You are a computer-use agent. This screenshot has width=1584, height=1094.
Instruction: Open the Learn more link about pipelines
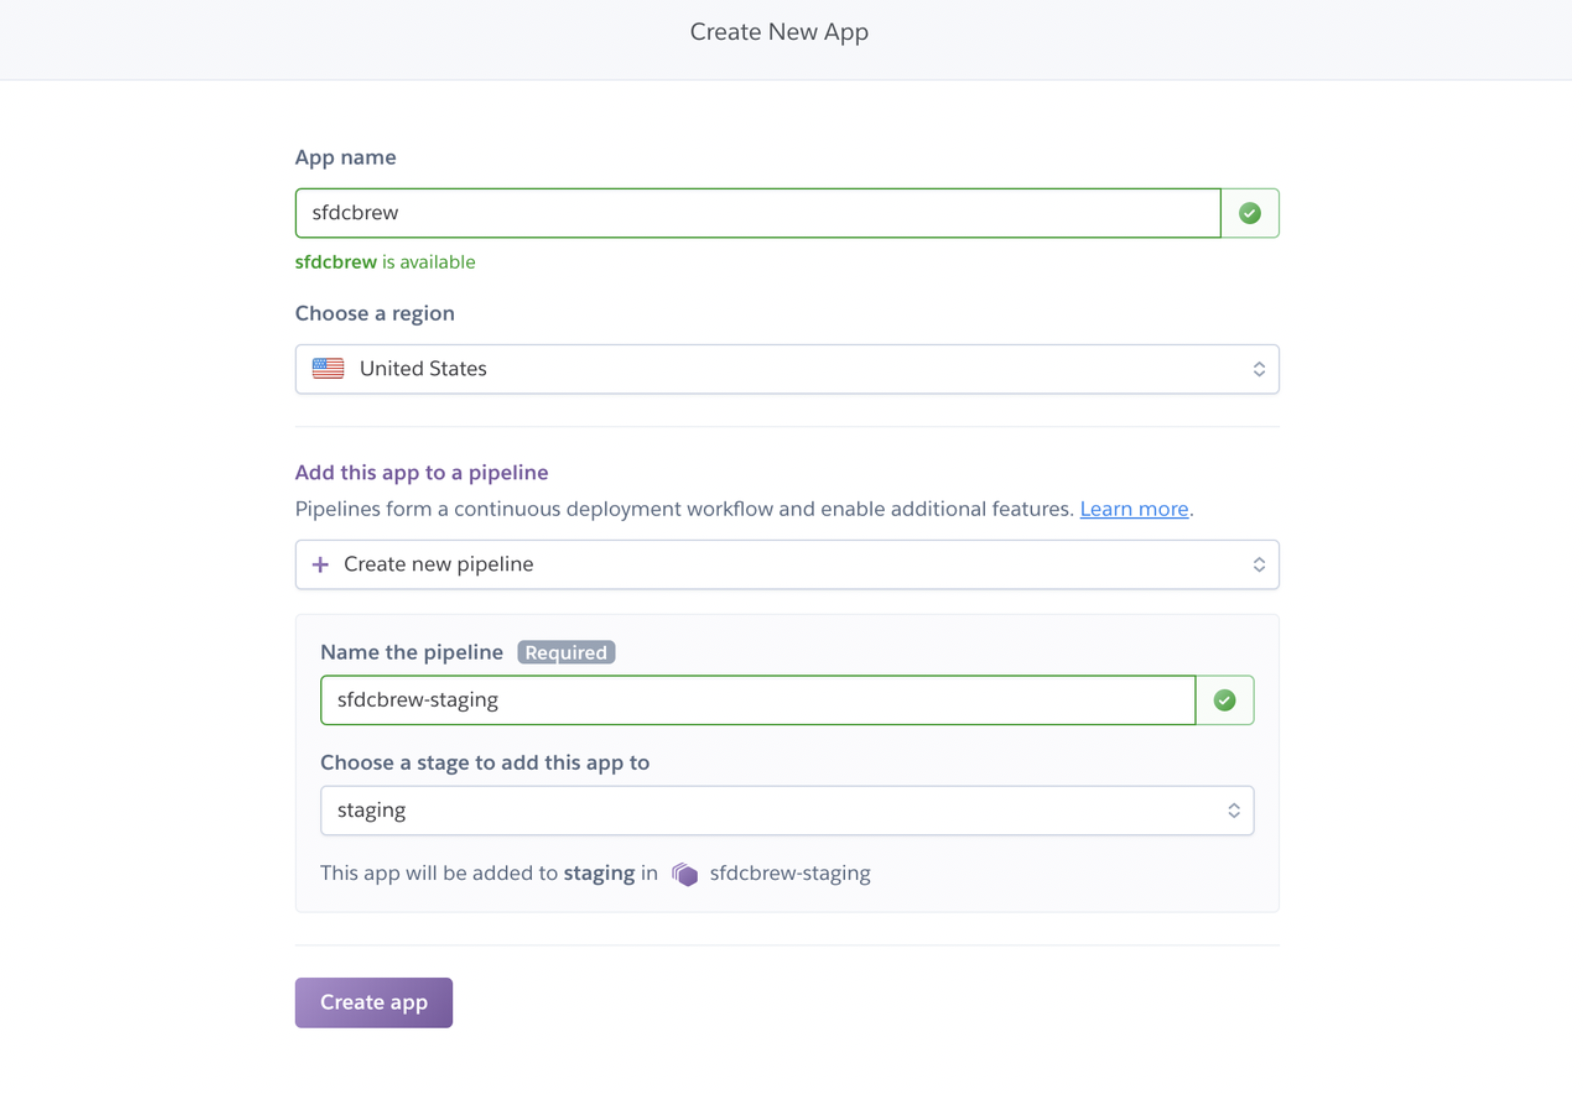point(1133,509)
